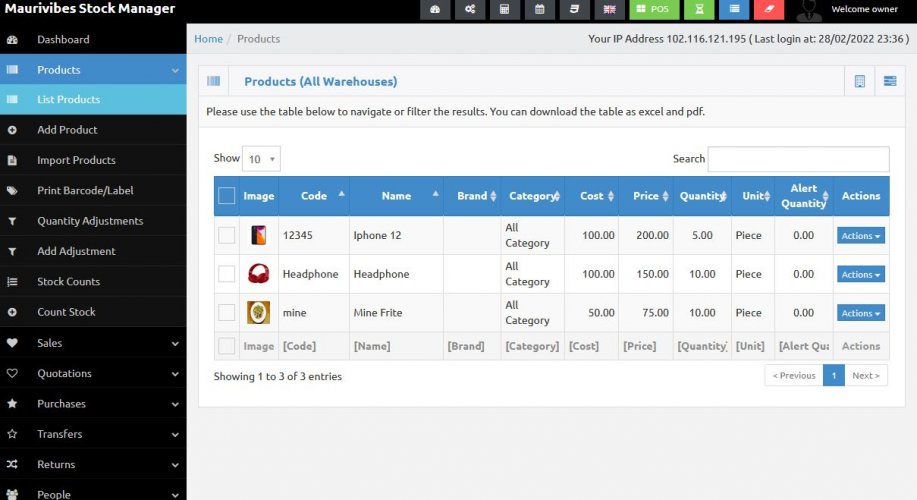Sort table by Code column
The height and width of the screenshot is (500, 917).
click(x=314, y=196)
